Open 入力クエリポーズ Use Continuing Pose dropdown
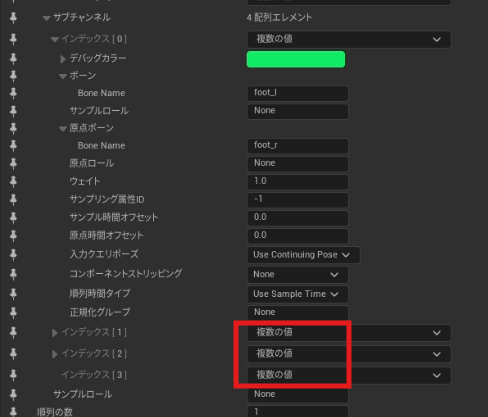The image size is (488, 417). point(303,255)
